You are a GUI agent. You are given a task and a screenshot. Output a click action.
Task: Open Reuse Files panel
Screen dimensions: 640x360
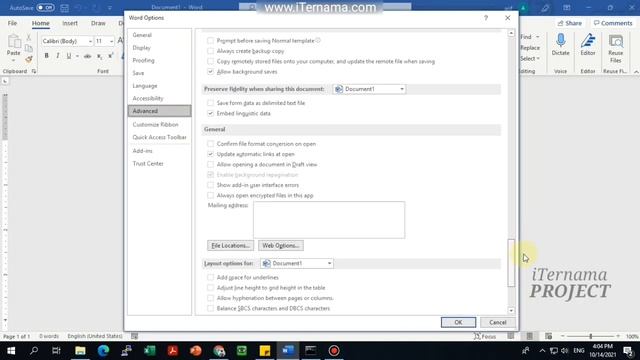click(x=616, y=49)
